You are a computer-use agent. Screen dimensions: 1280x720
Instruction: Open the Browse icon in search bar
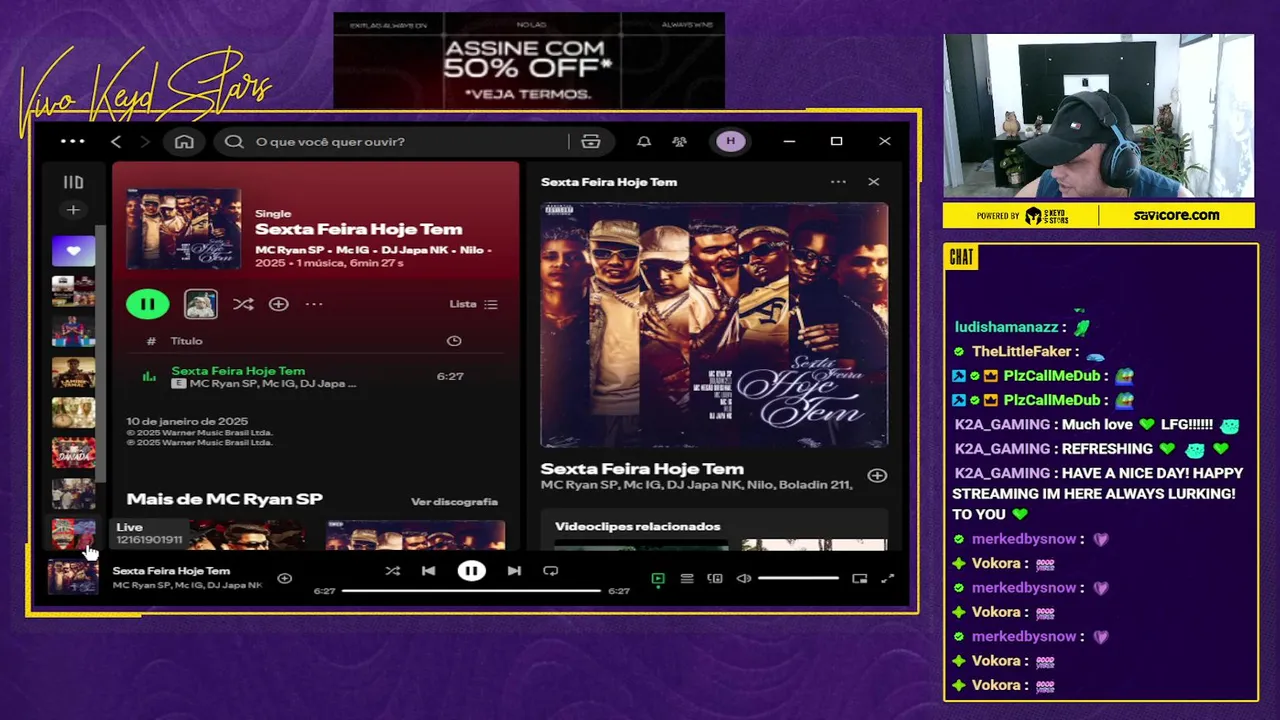pyautogui.click(x=591, y=142)
